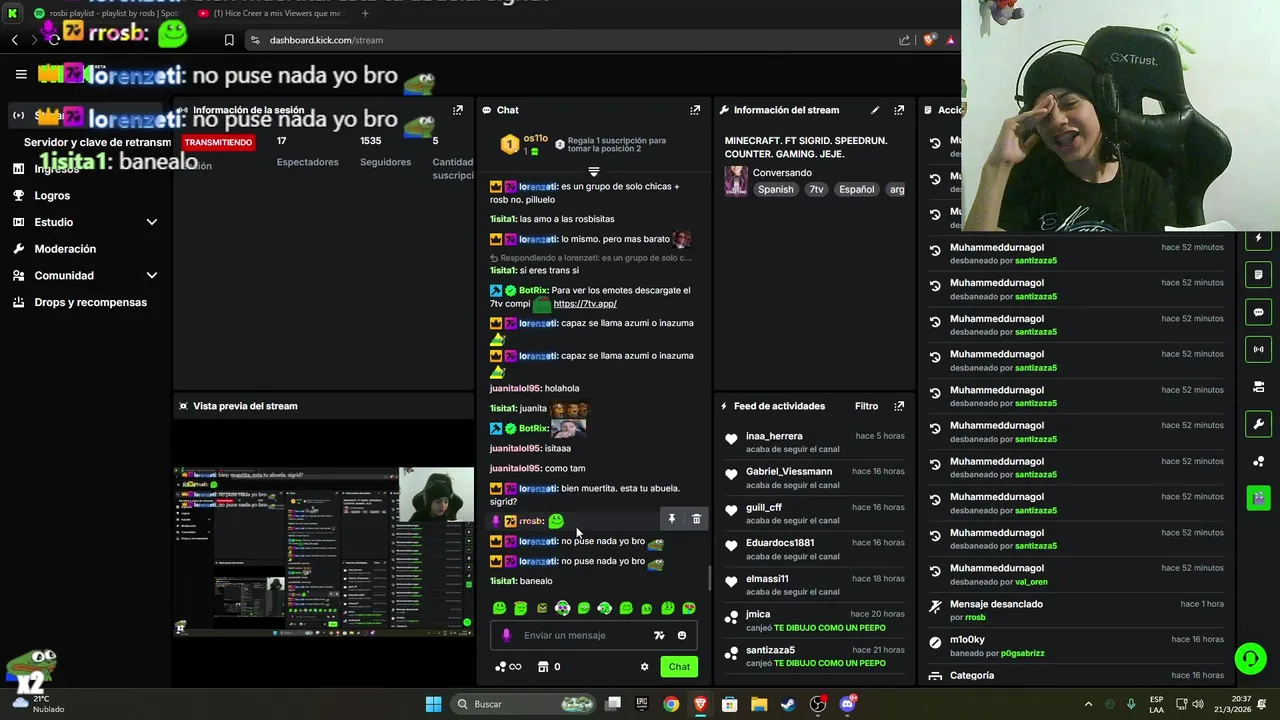Open Epic Games Launcher from the taskbar
Image resolution: width=1280 pixels, height=720 pixels.
coord(642,704)
